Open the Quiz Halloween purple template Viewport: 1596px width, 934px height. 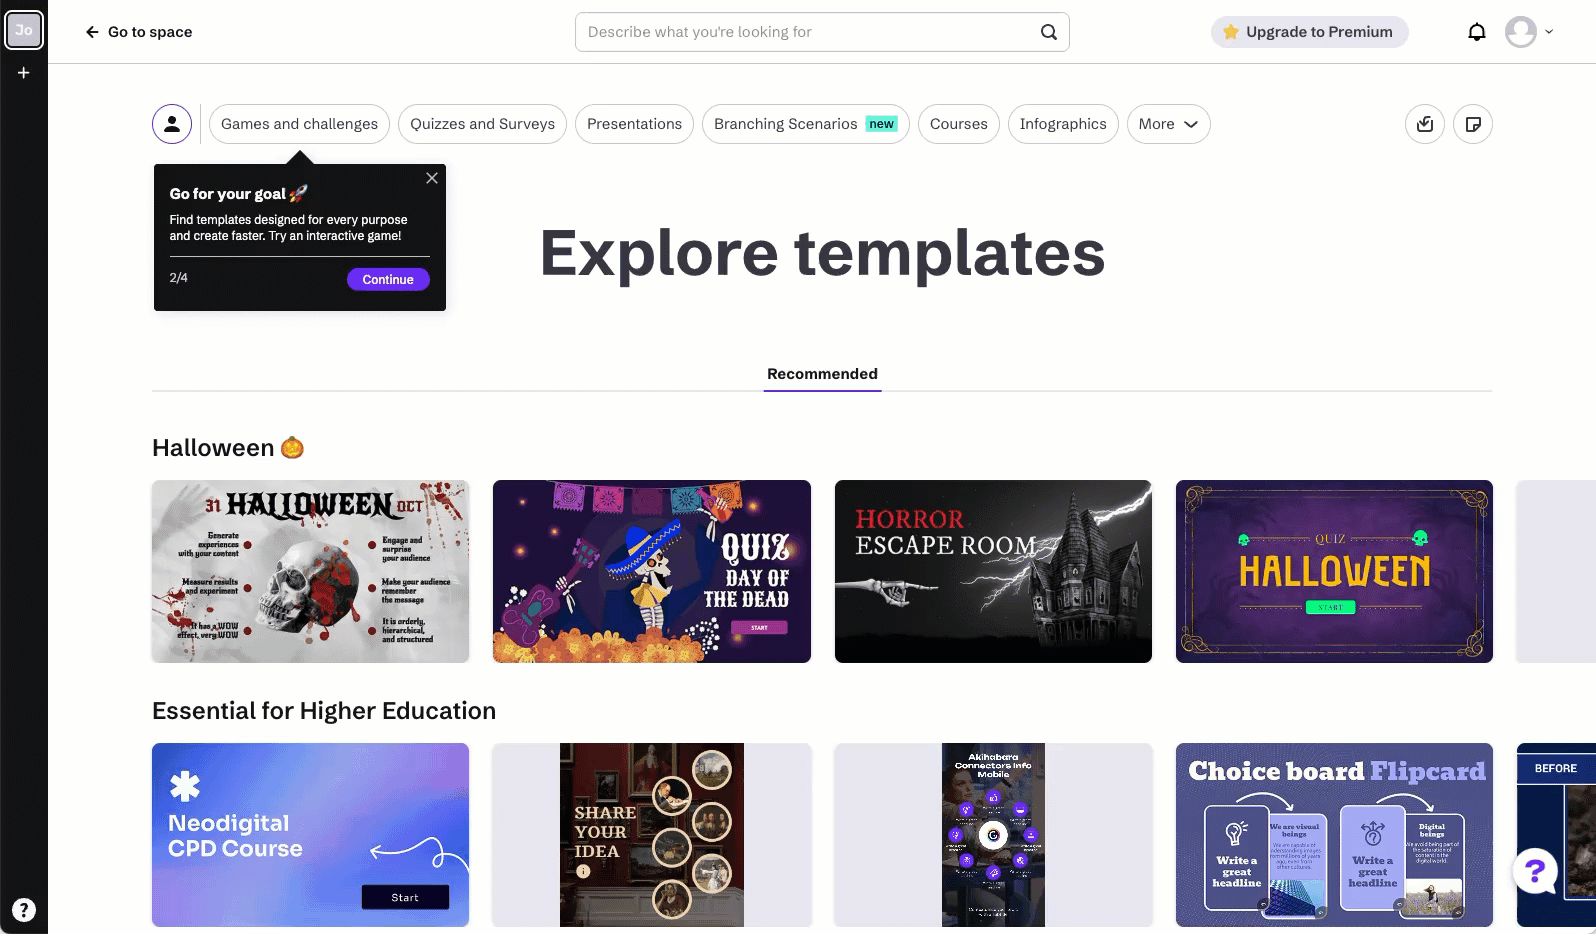point(1334,571)
